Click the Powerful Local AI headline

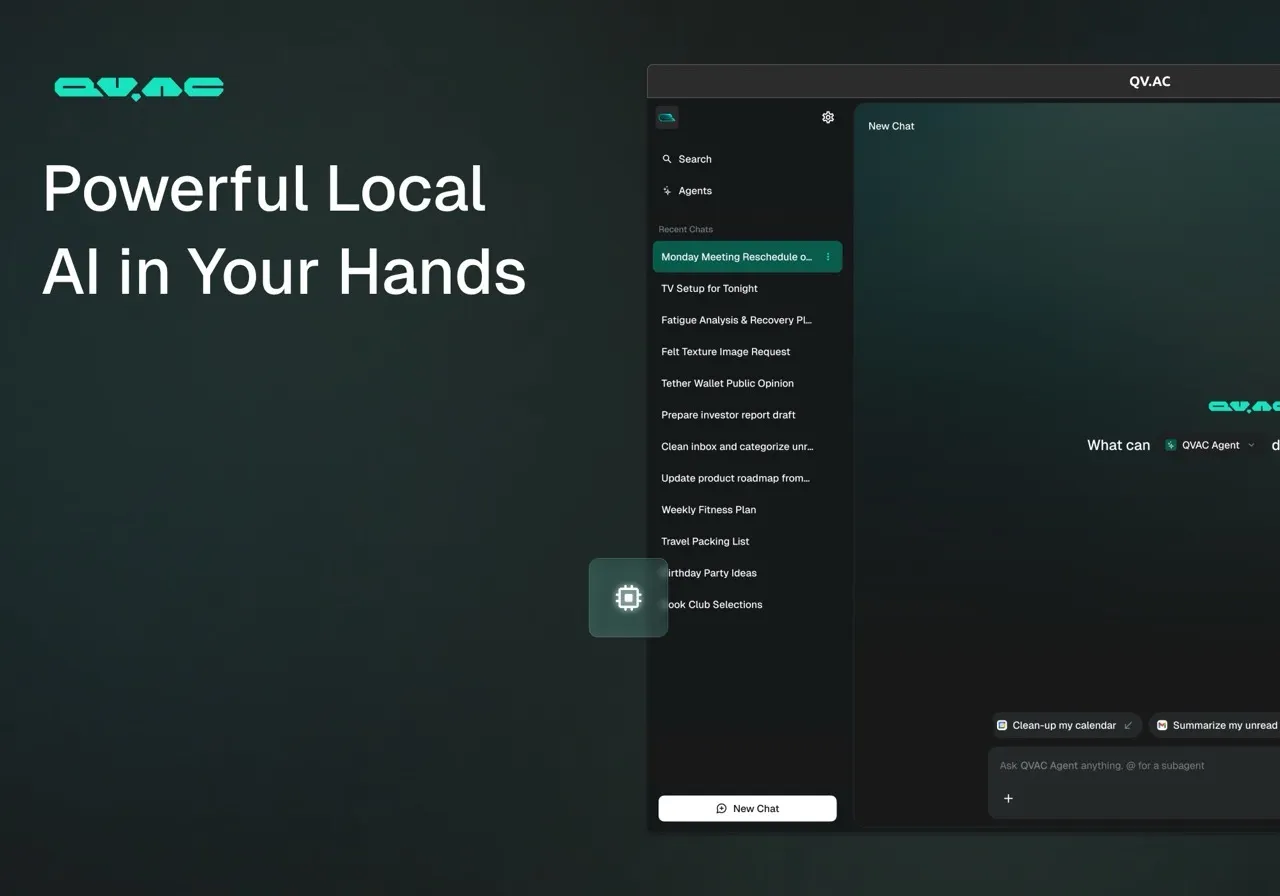pyautogui.click(x=284, y=229)
